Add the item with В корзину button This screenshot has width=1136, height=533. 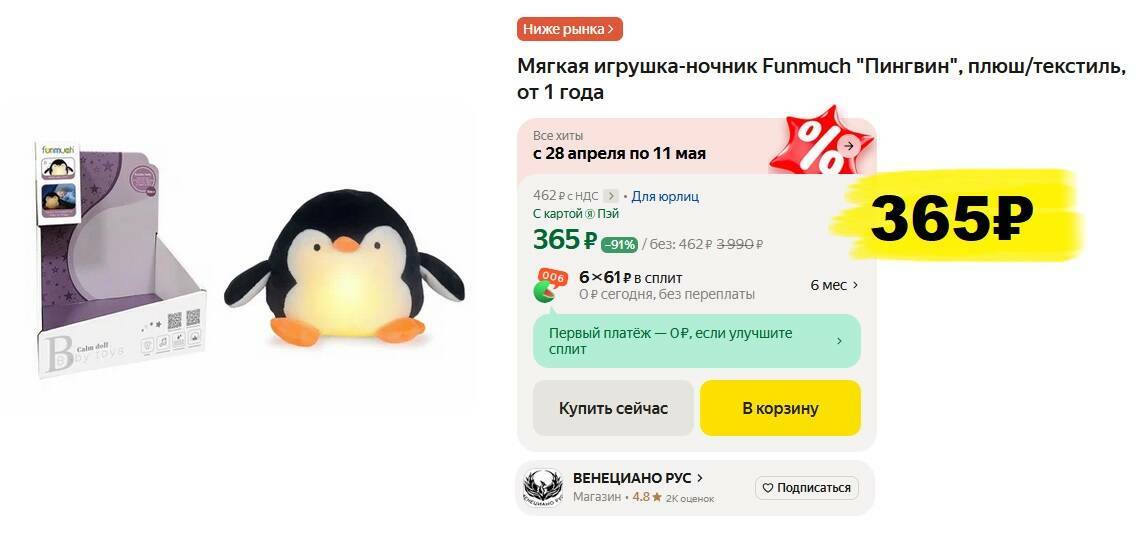(x=780, y=408)
